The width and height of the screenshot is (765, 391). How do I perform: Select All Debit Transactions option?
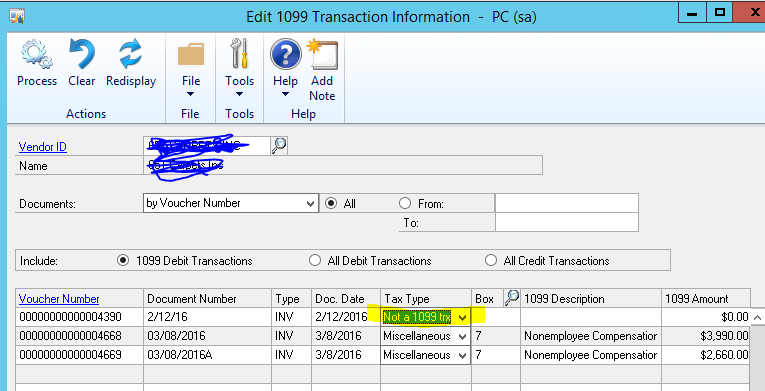tap(315, 261)
